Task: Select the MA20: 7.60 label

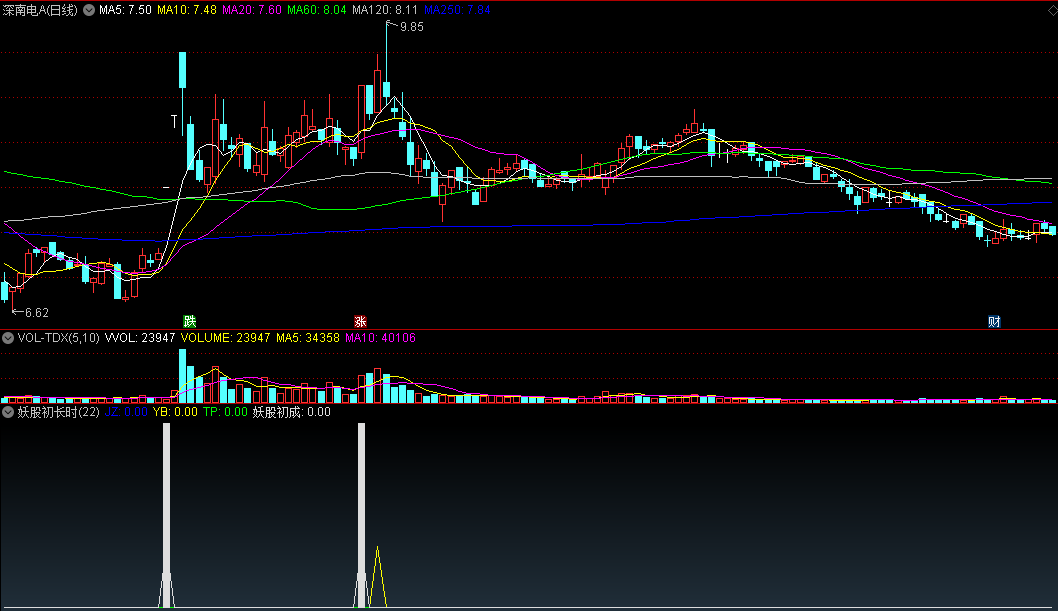Action: pyautogui.click(x=252, y=10)
